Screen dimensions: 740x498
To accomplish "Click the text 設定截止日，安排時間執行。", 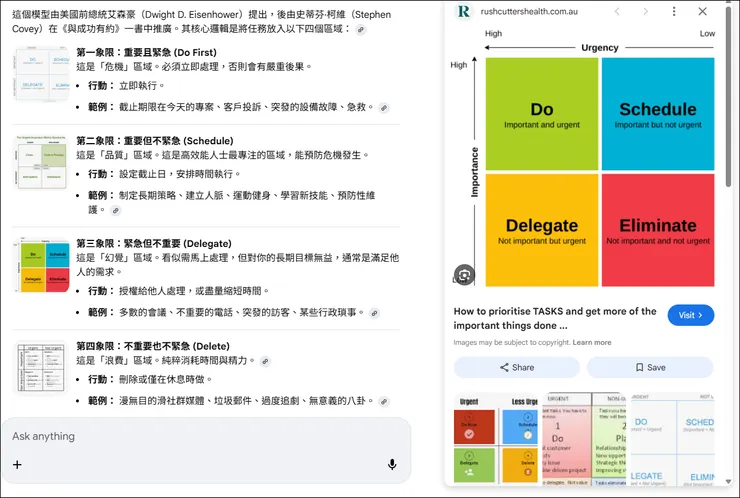I will [180, 174].
